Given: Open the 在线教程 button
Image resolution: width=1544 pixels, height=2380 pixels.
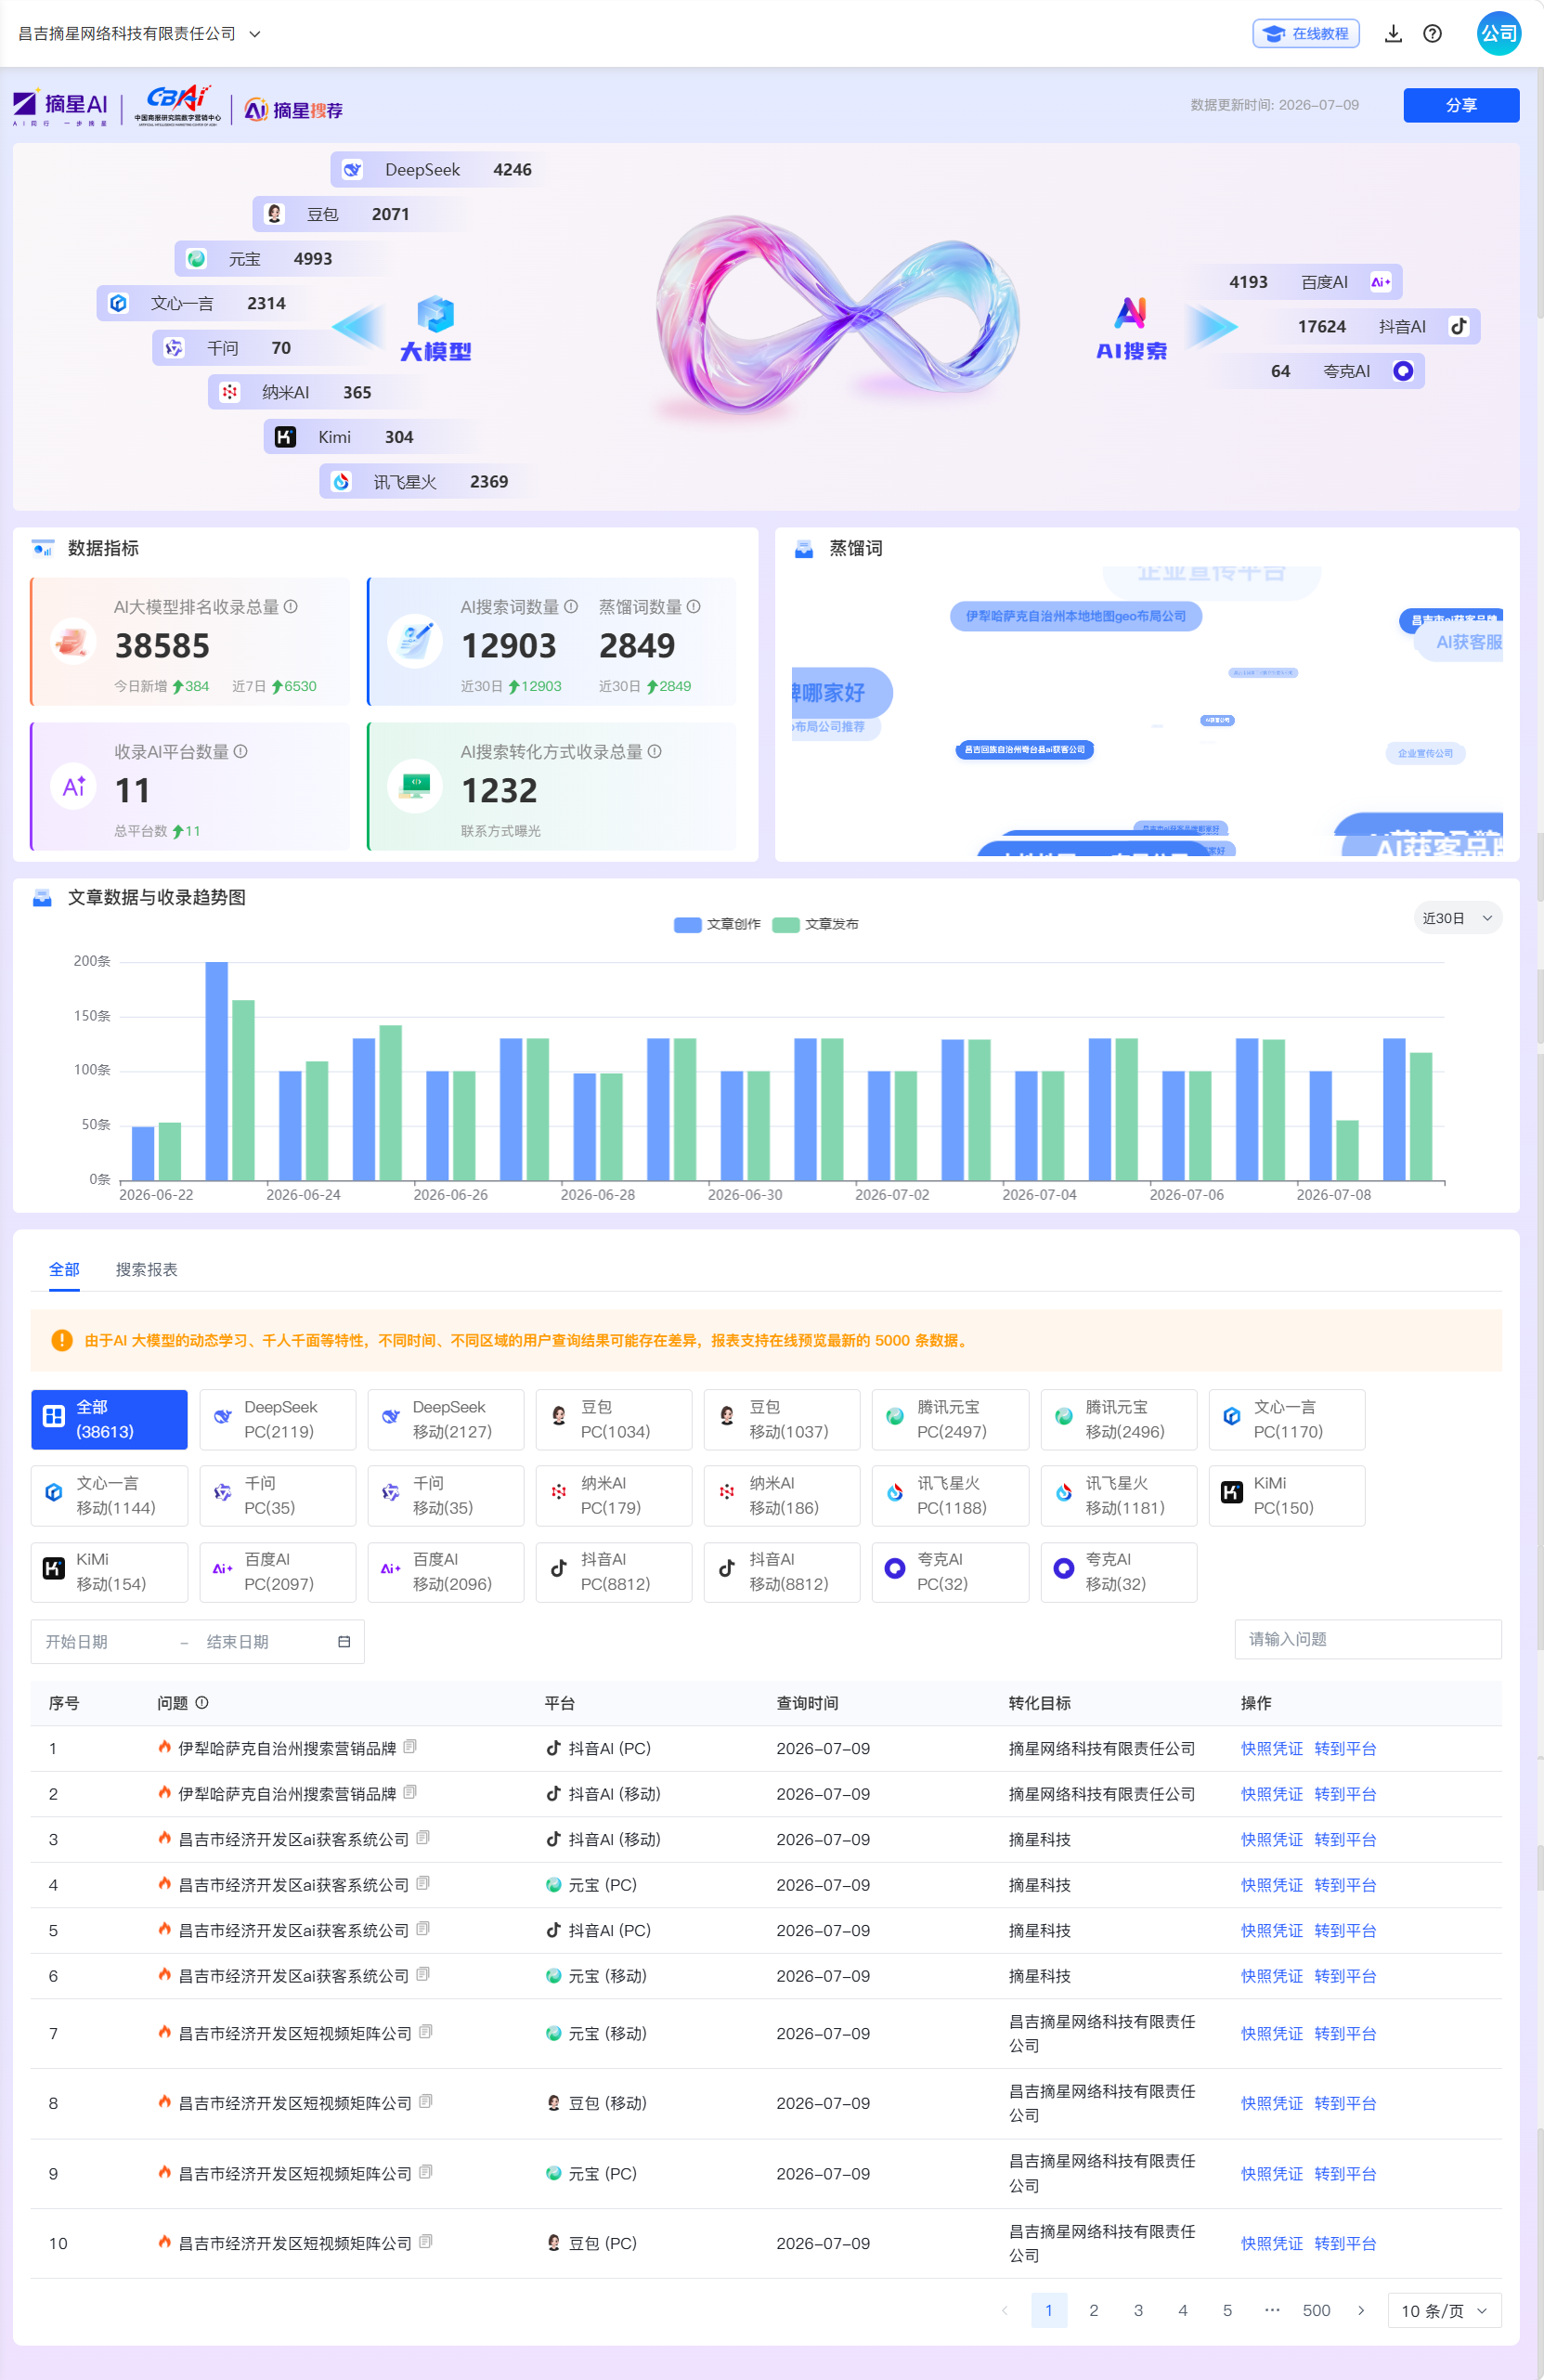Looking at the screenshot, I should tap(1306, 34).
